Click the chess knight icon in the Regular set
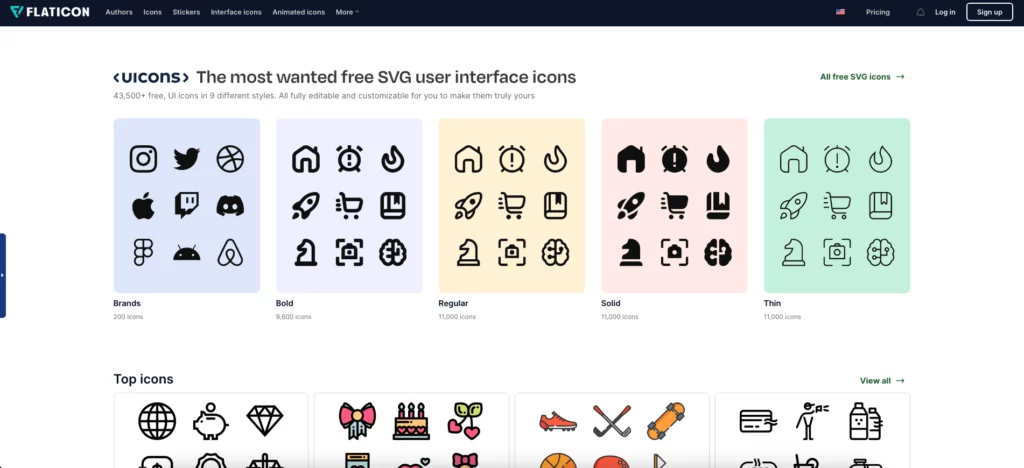 (x=468, y=252)
